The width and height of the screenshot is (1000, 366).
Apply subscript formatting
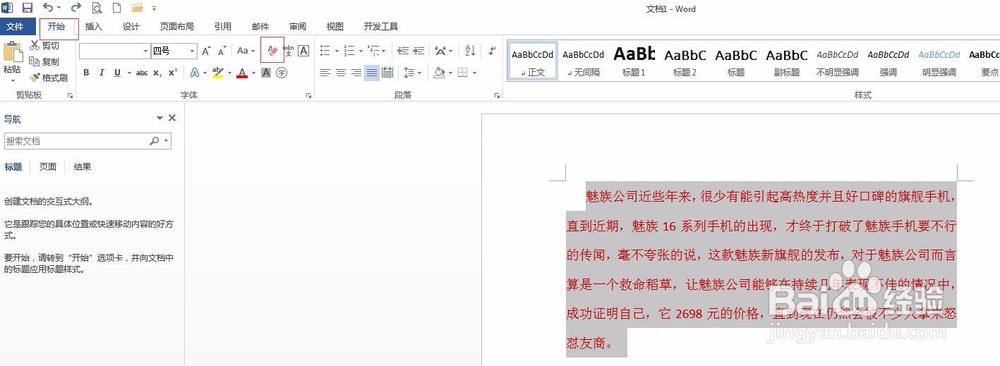pyautogui.click(x=157, y=73)
